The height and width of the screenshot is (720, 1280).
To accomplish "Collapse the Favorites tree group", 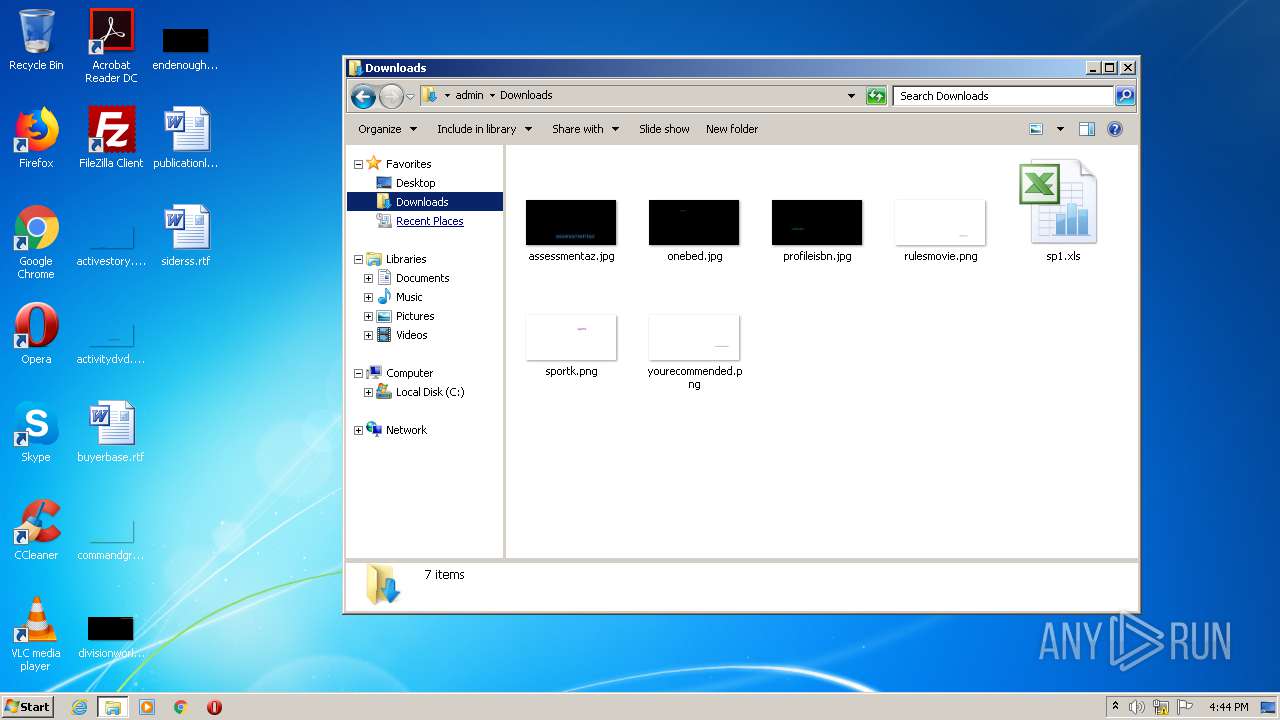I will [358, 164].
